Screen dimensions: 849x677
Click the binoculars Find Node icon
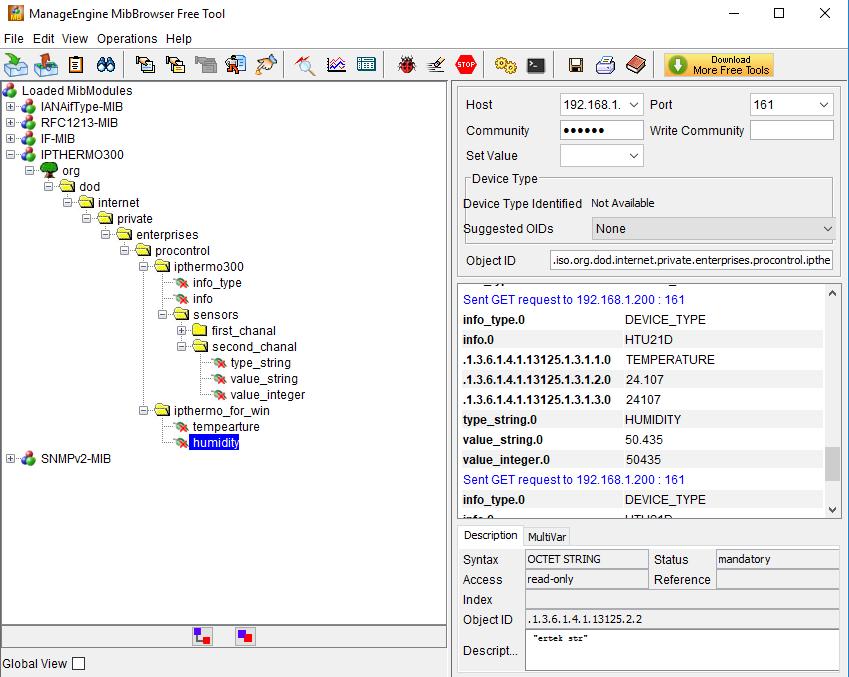[x=106, y=65]
